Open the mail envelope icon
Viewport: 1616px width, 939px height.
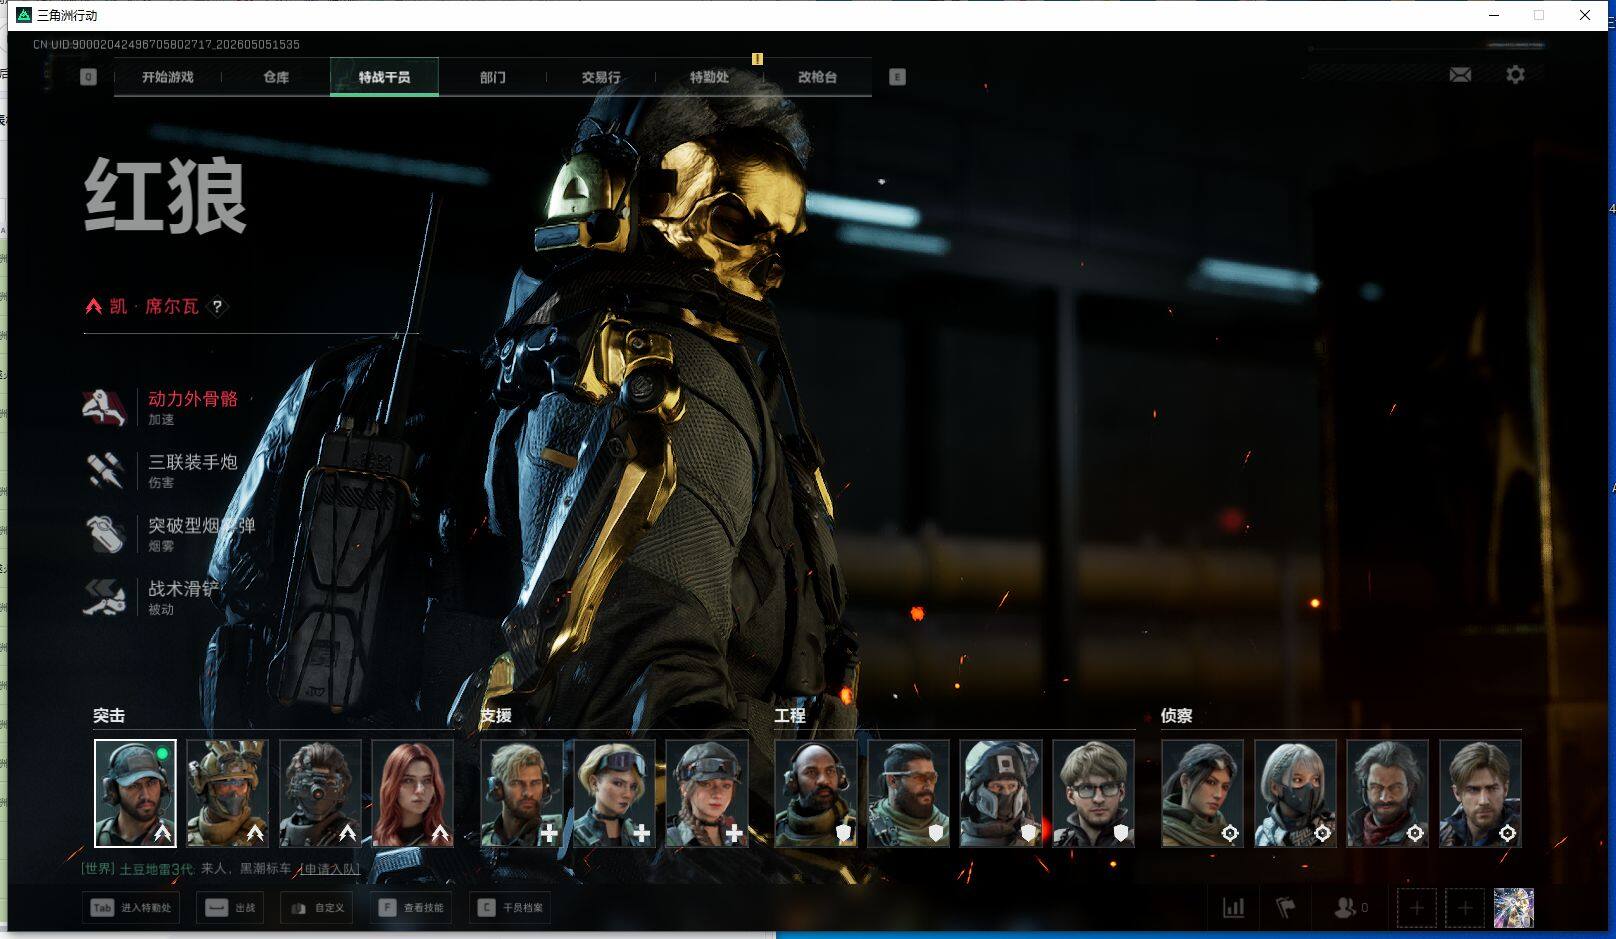(x=1460, y=75)
